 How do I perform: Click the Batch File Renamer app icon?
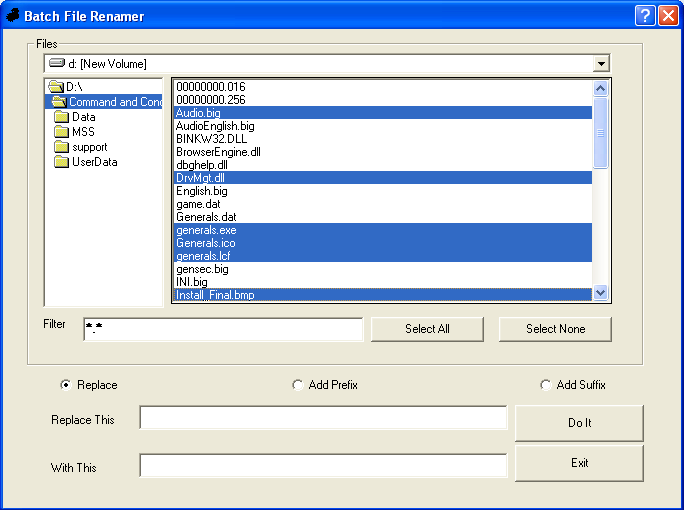click(13, 16)
